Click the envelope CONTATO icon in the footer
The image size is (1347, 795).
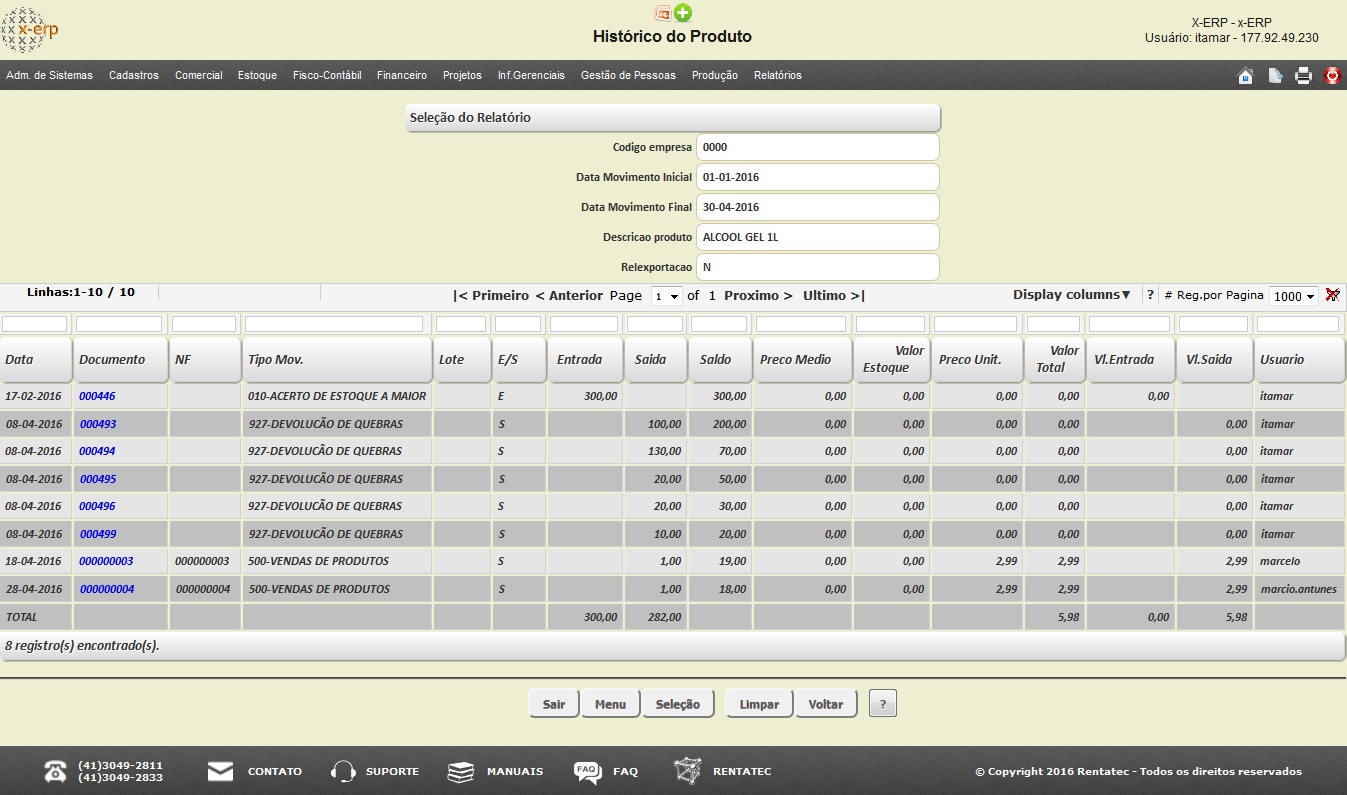click(x=220, y=771)
